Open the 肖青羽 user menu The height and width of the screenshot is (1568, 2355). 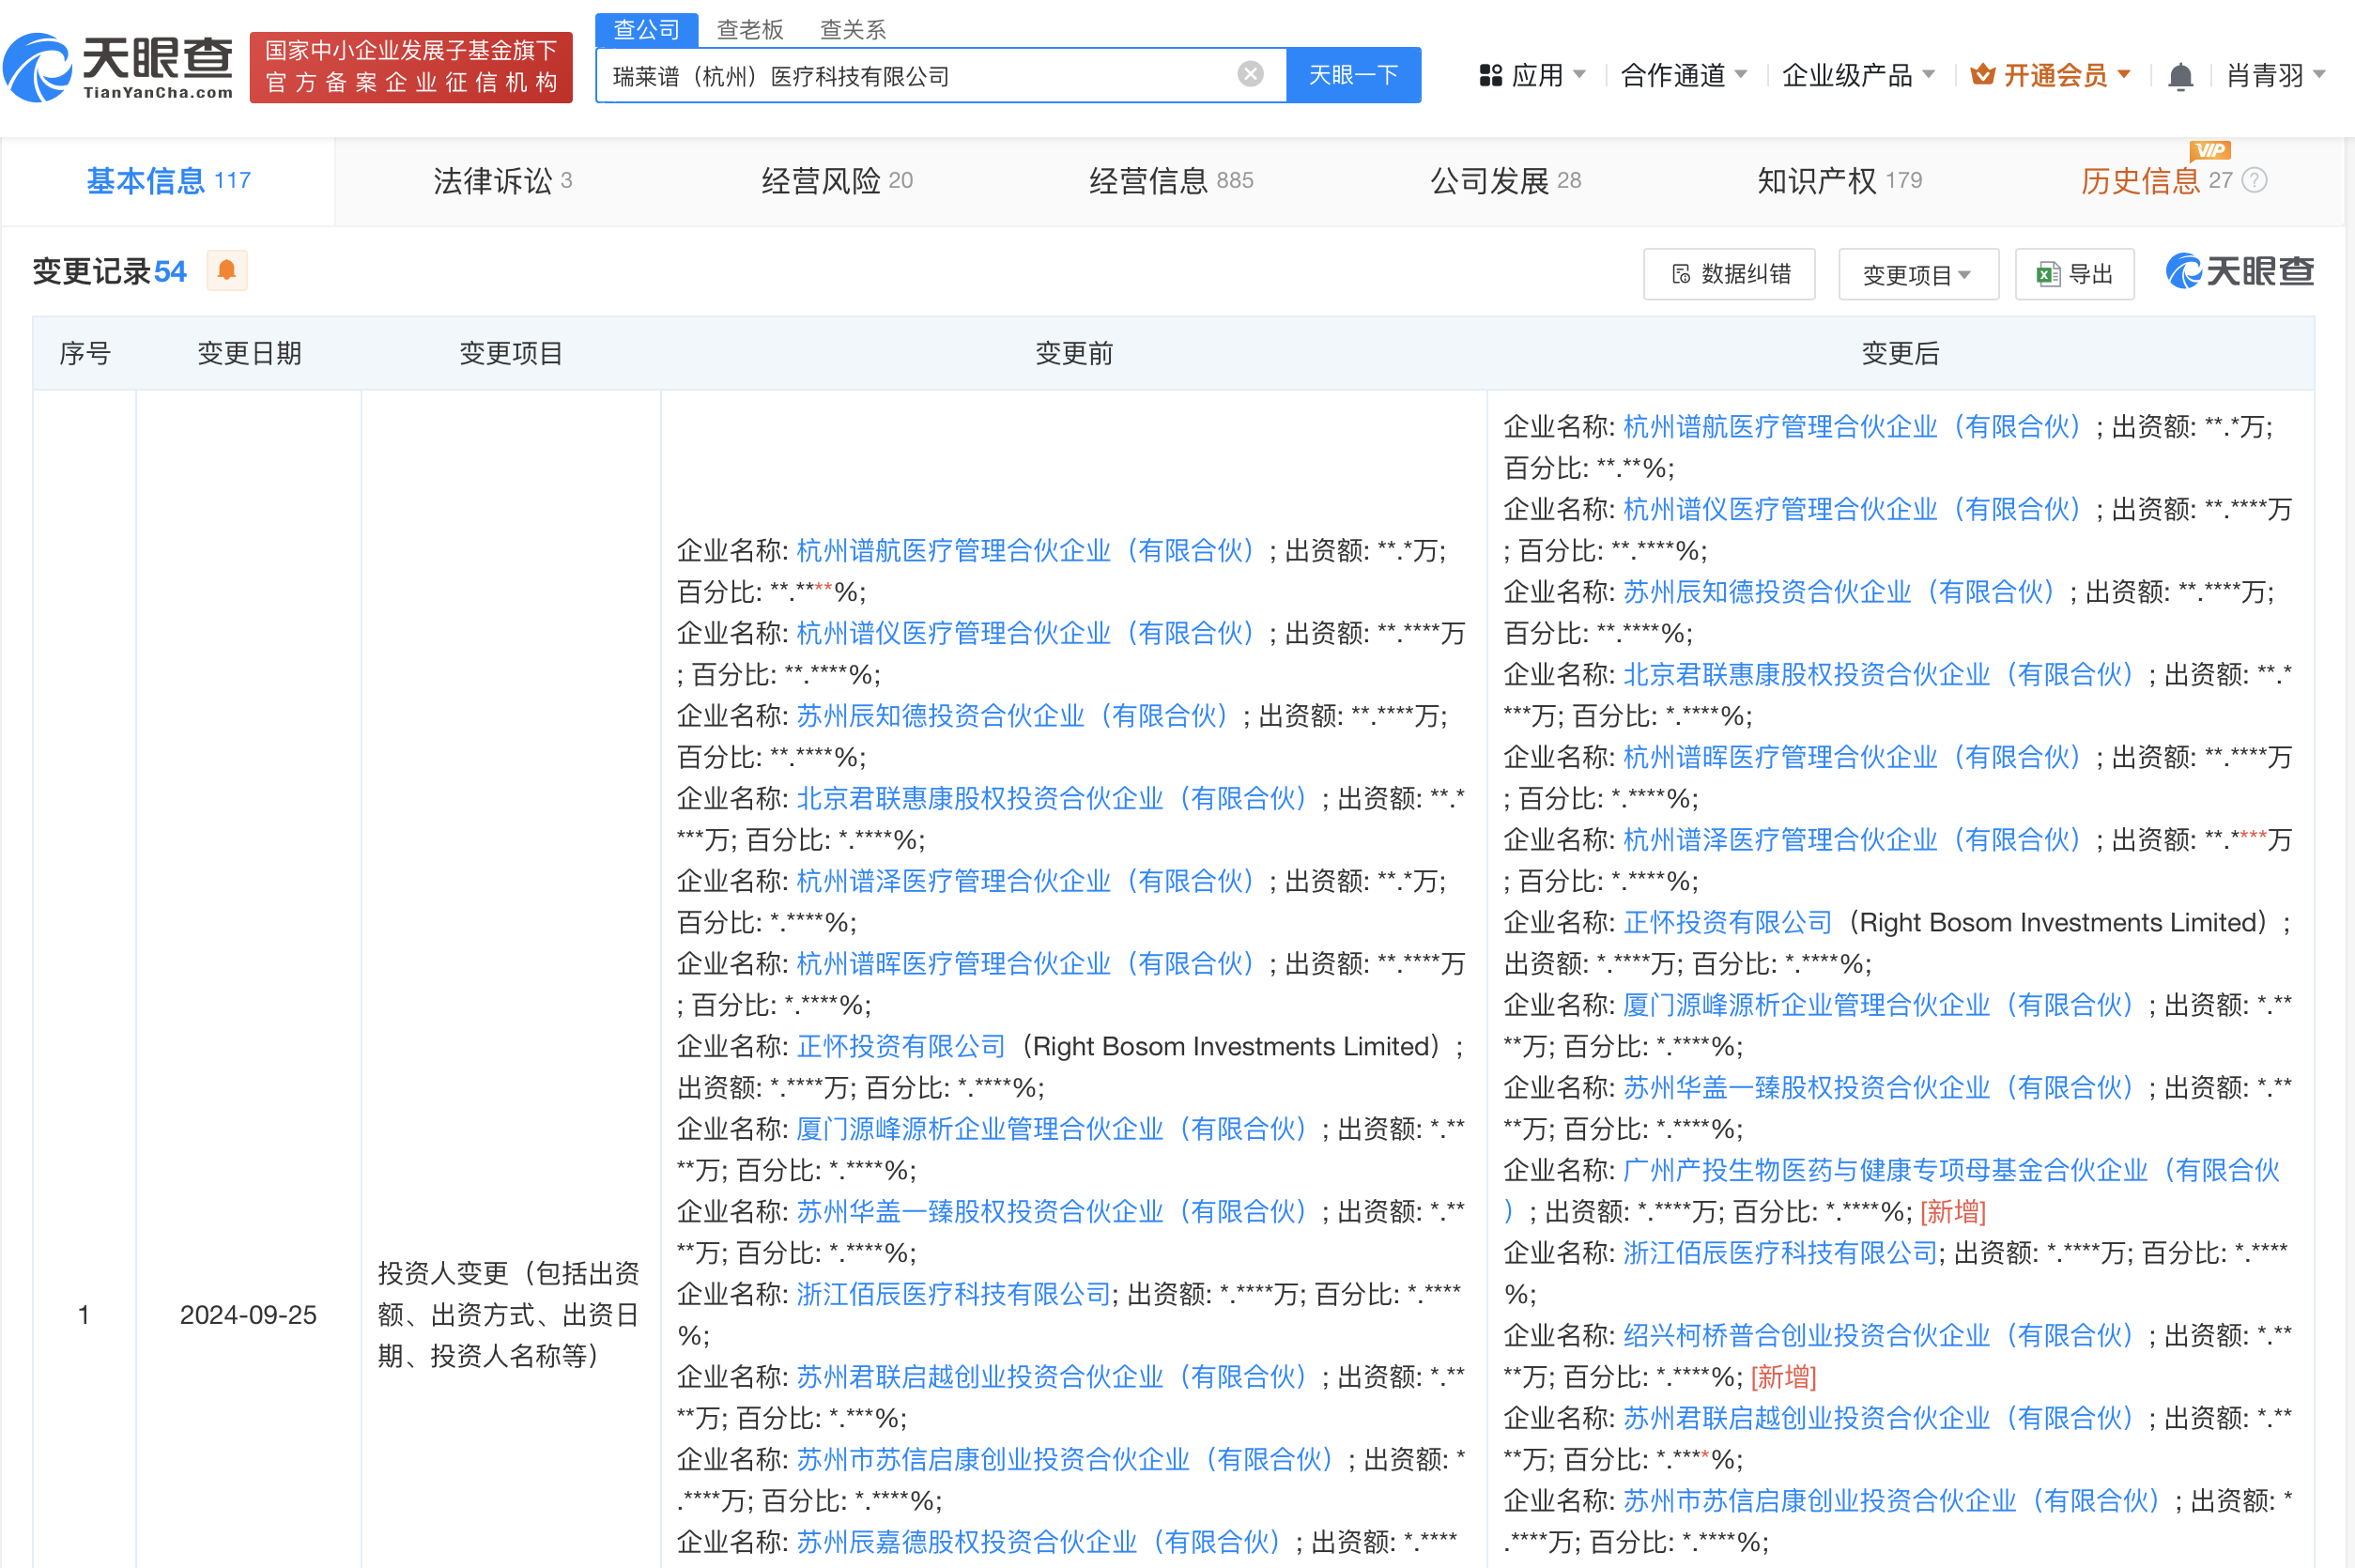(2276, 75)
